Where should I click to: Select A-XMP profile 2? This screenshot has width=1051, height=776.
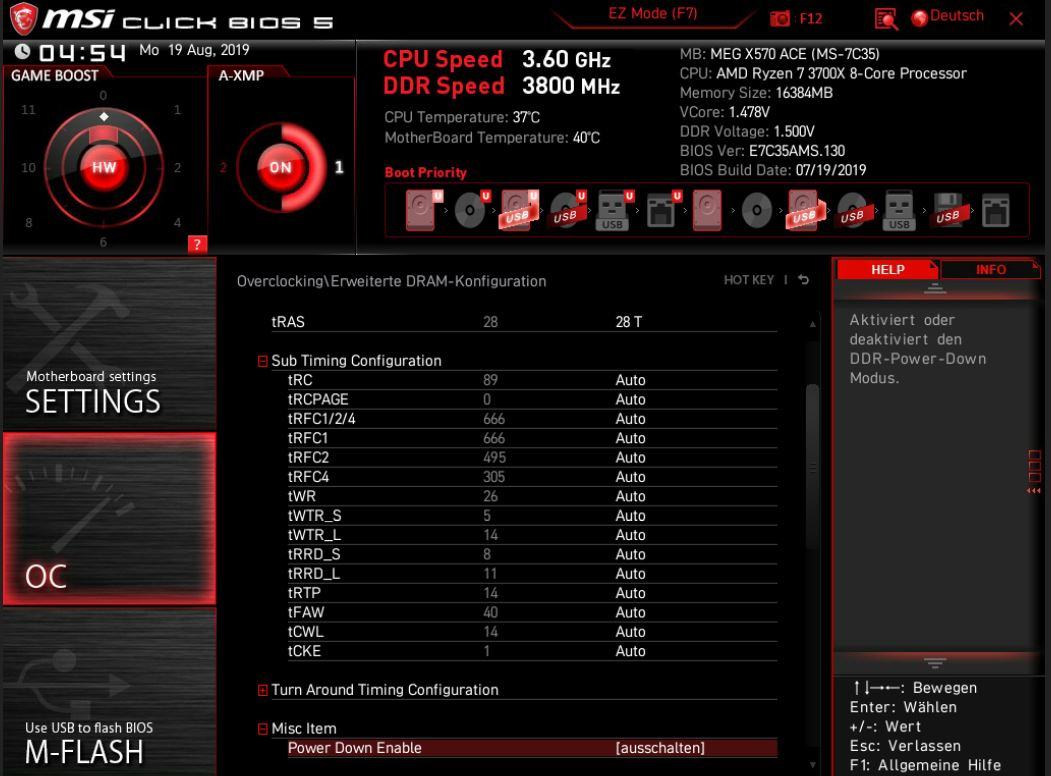click(223, 167)
